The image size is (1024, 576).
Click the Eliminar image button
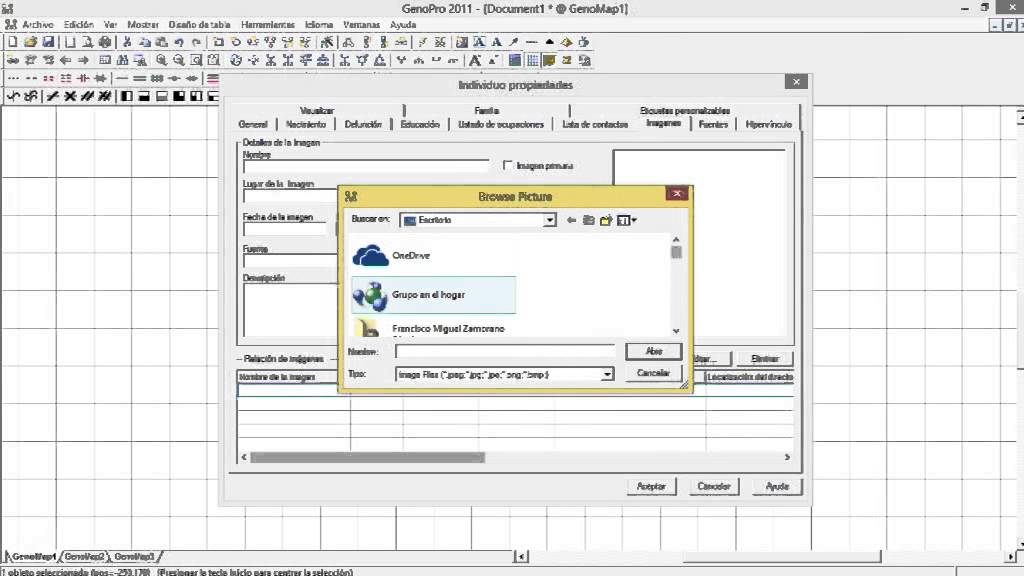765,359
